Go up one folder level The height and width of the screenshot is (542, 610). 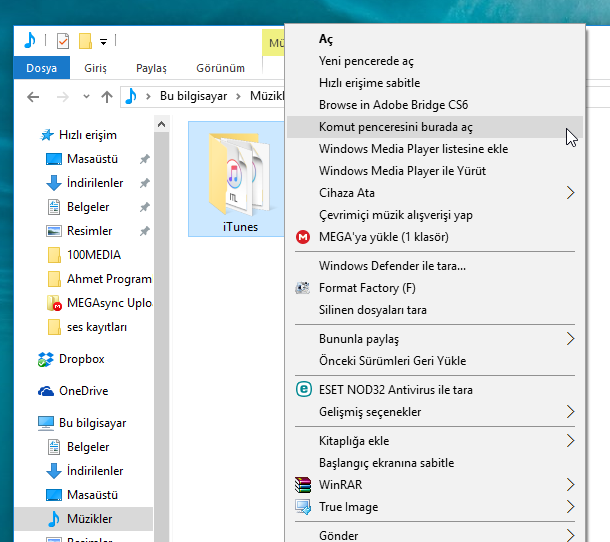[107, 96]
